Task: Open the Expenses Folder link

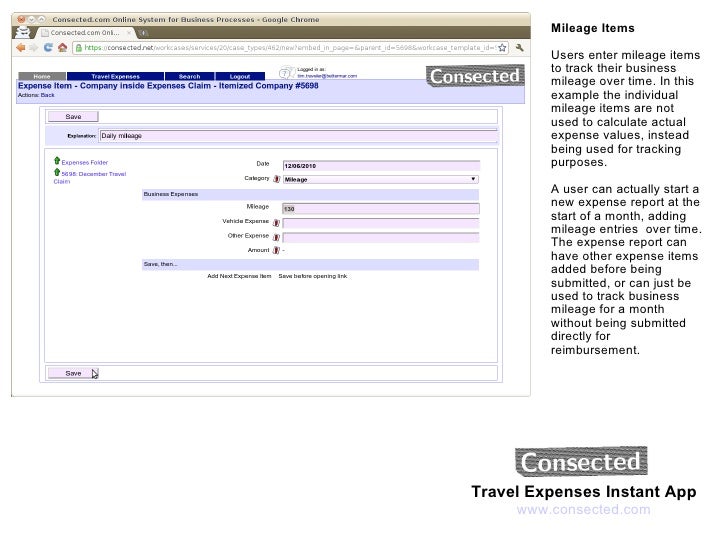Action: pyautogui.click(x=84, y=162)
